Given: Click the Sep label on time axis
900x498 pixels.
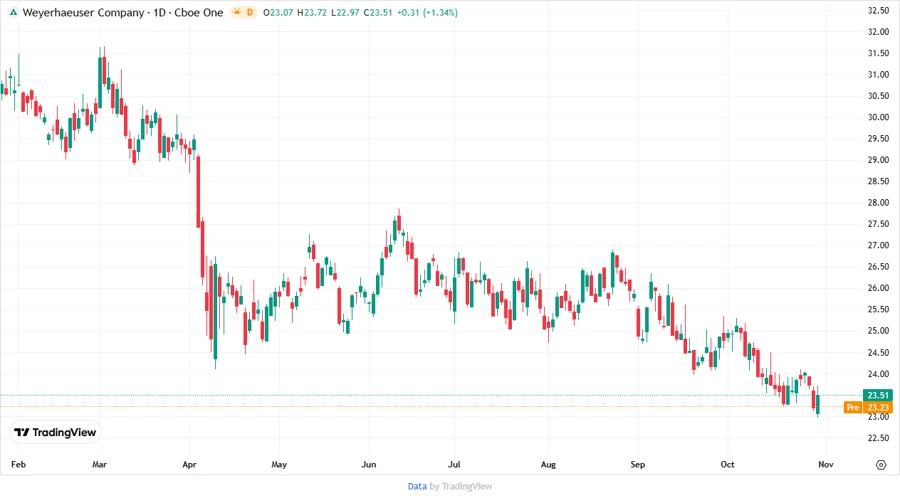Looking at the screenshot, I should click(638, 464).
